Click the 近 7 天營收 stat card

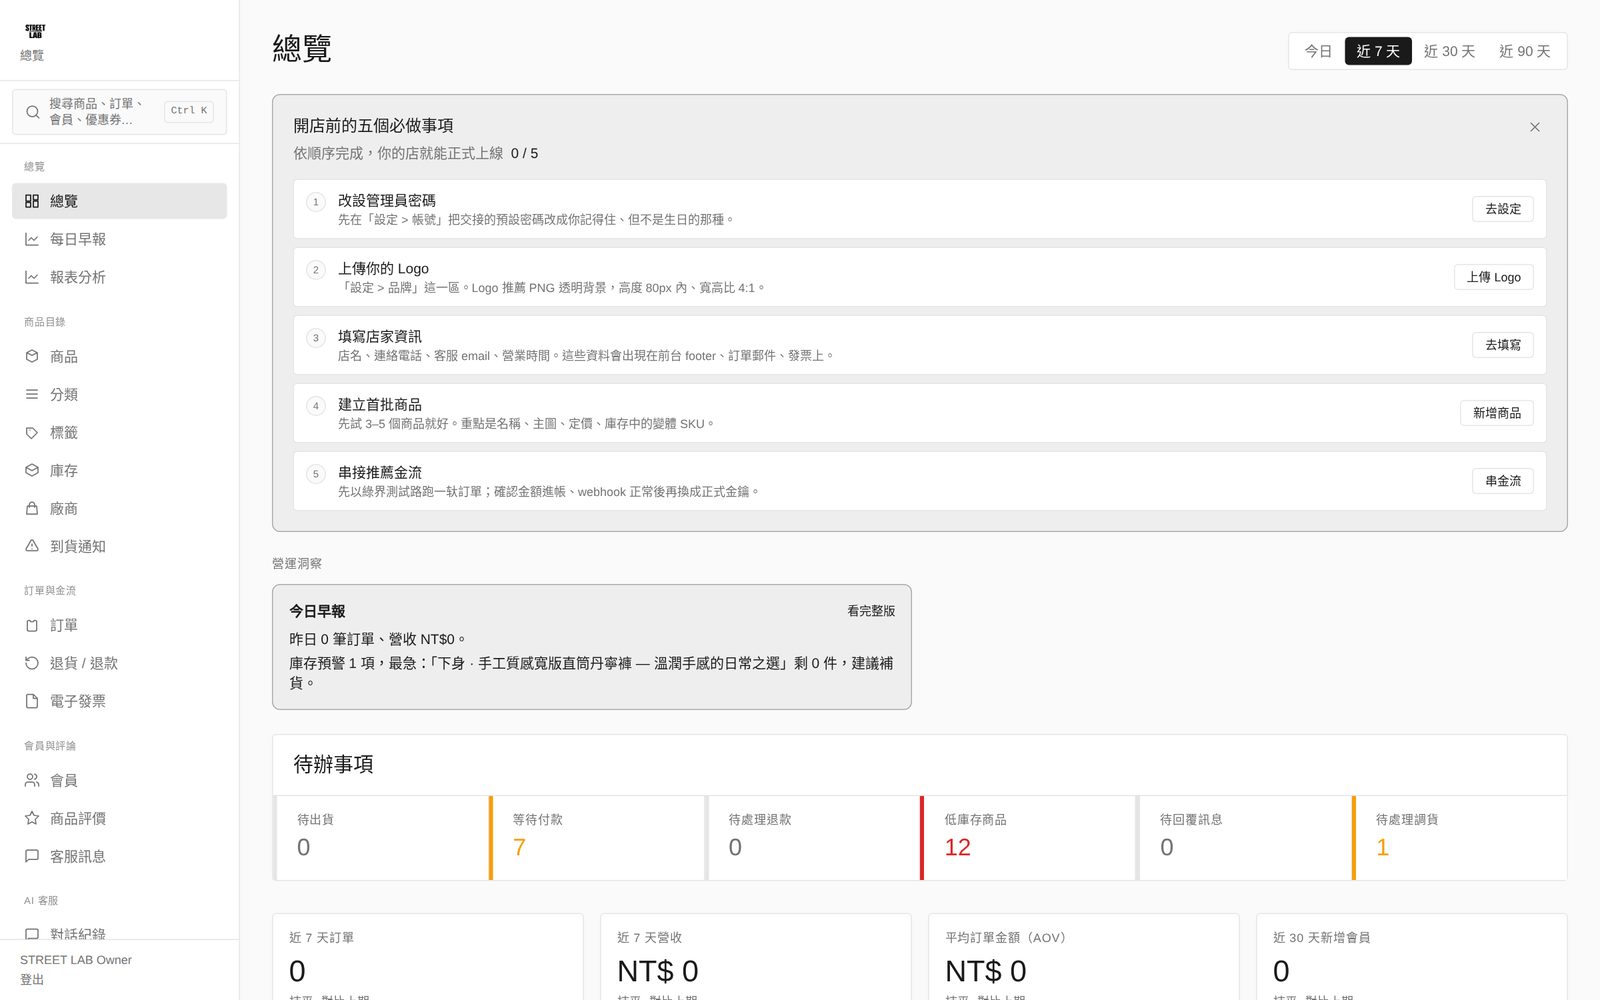pyautogui.click(x=756, y=957)
